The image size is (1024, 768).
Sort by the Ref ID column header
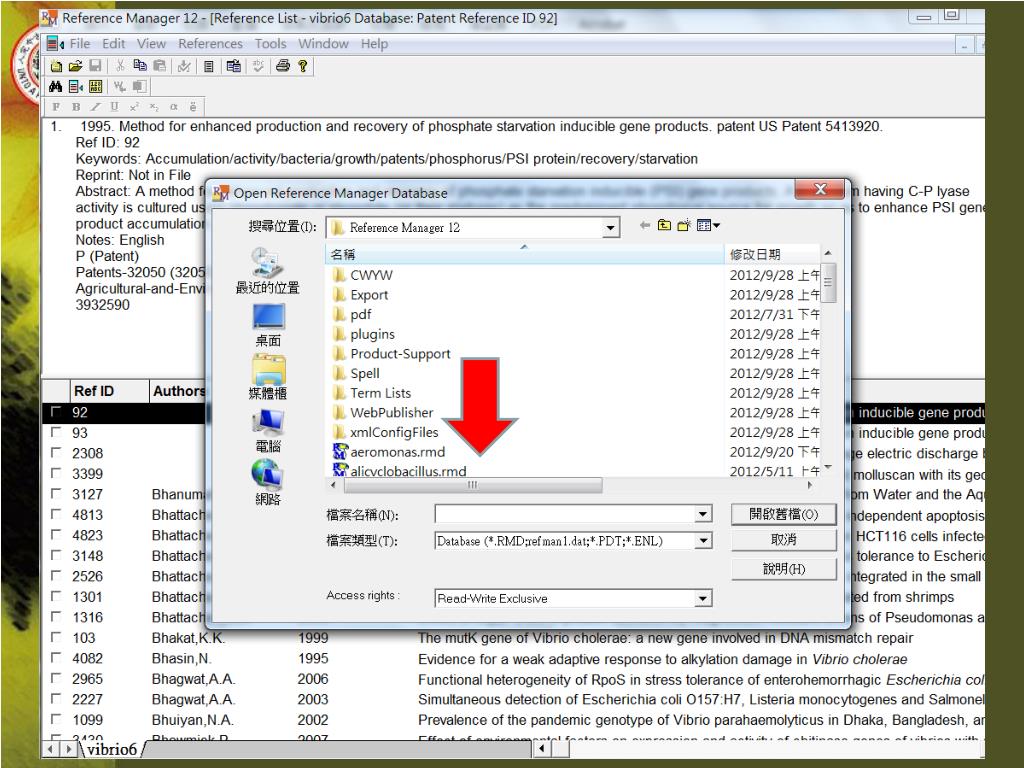pyautogui.click(x=108, y=391)
